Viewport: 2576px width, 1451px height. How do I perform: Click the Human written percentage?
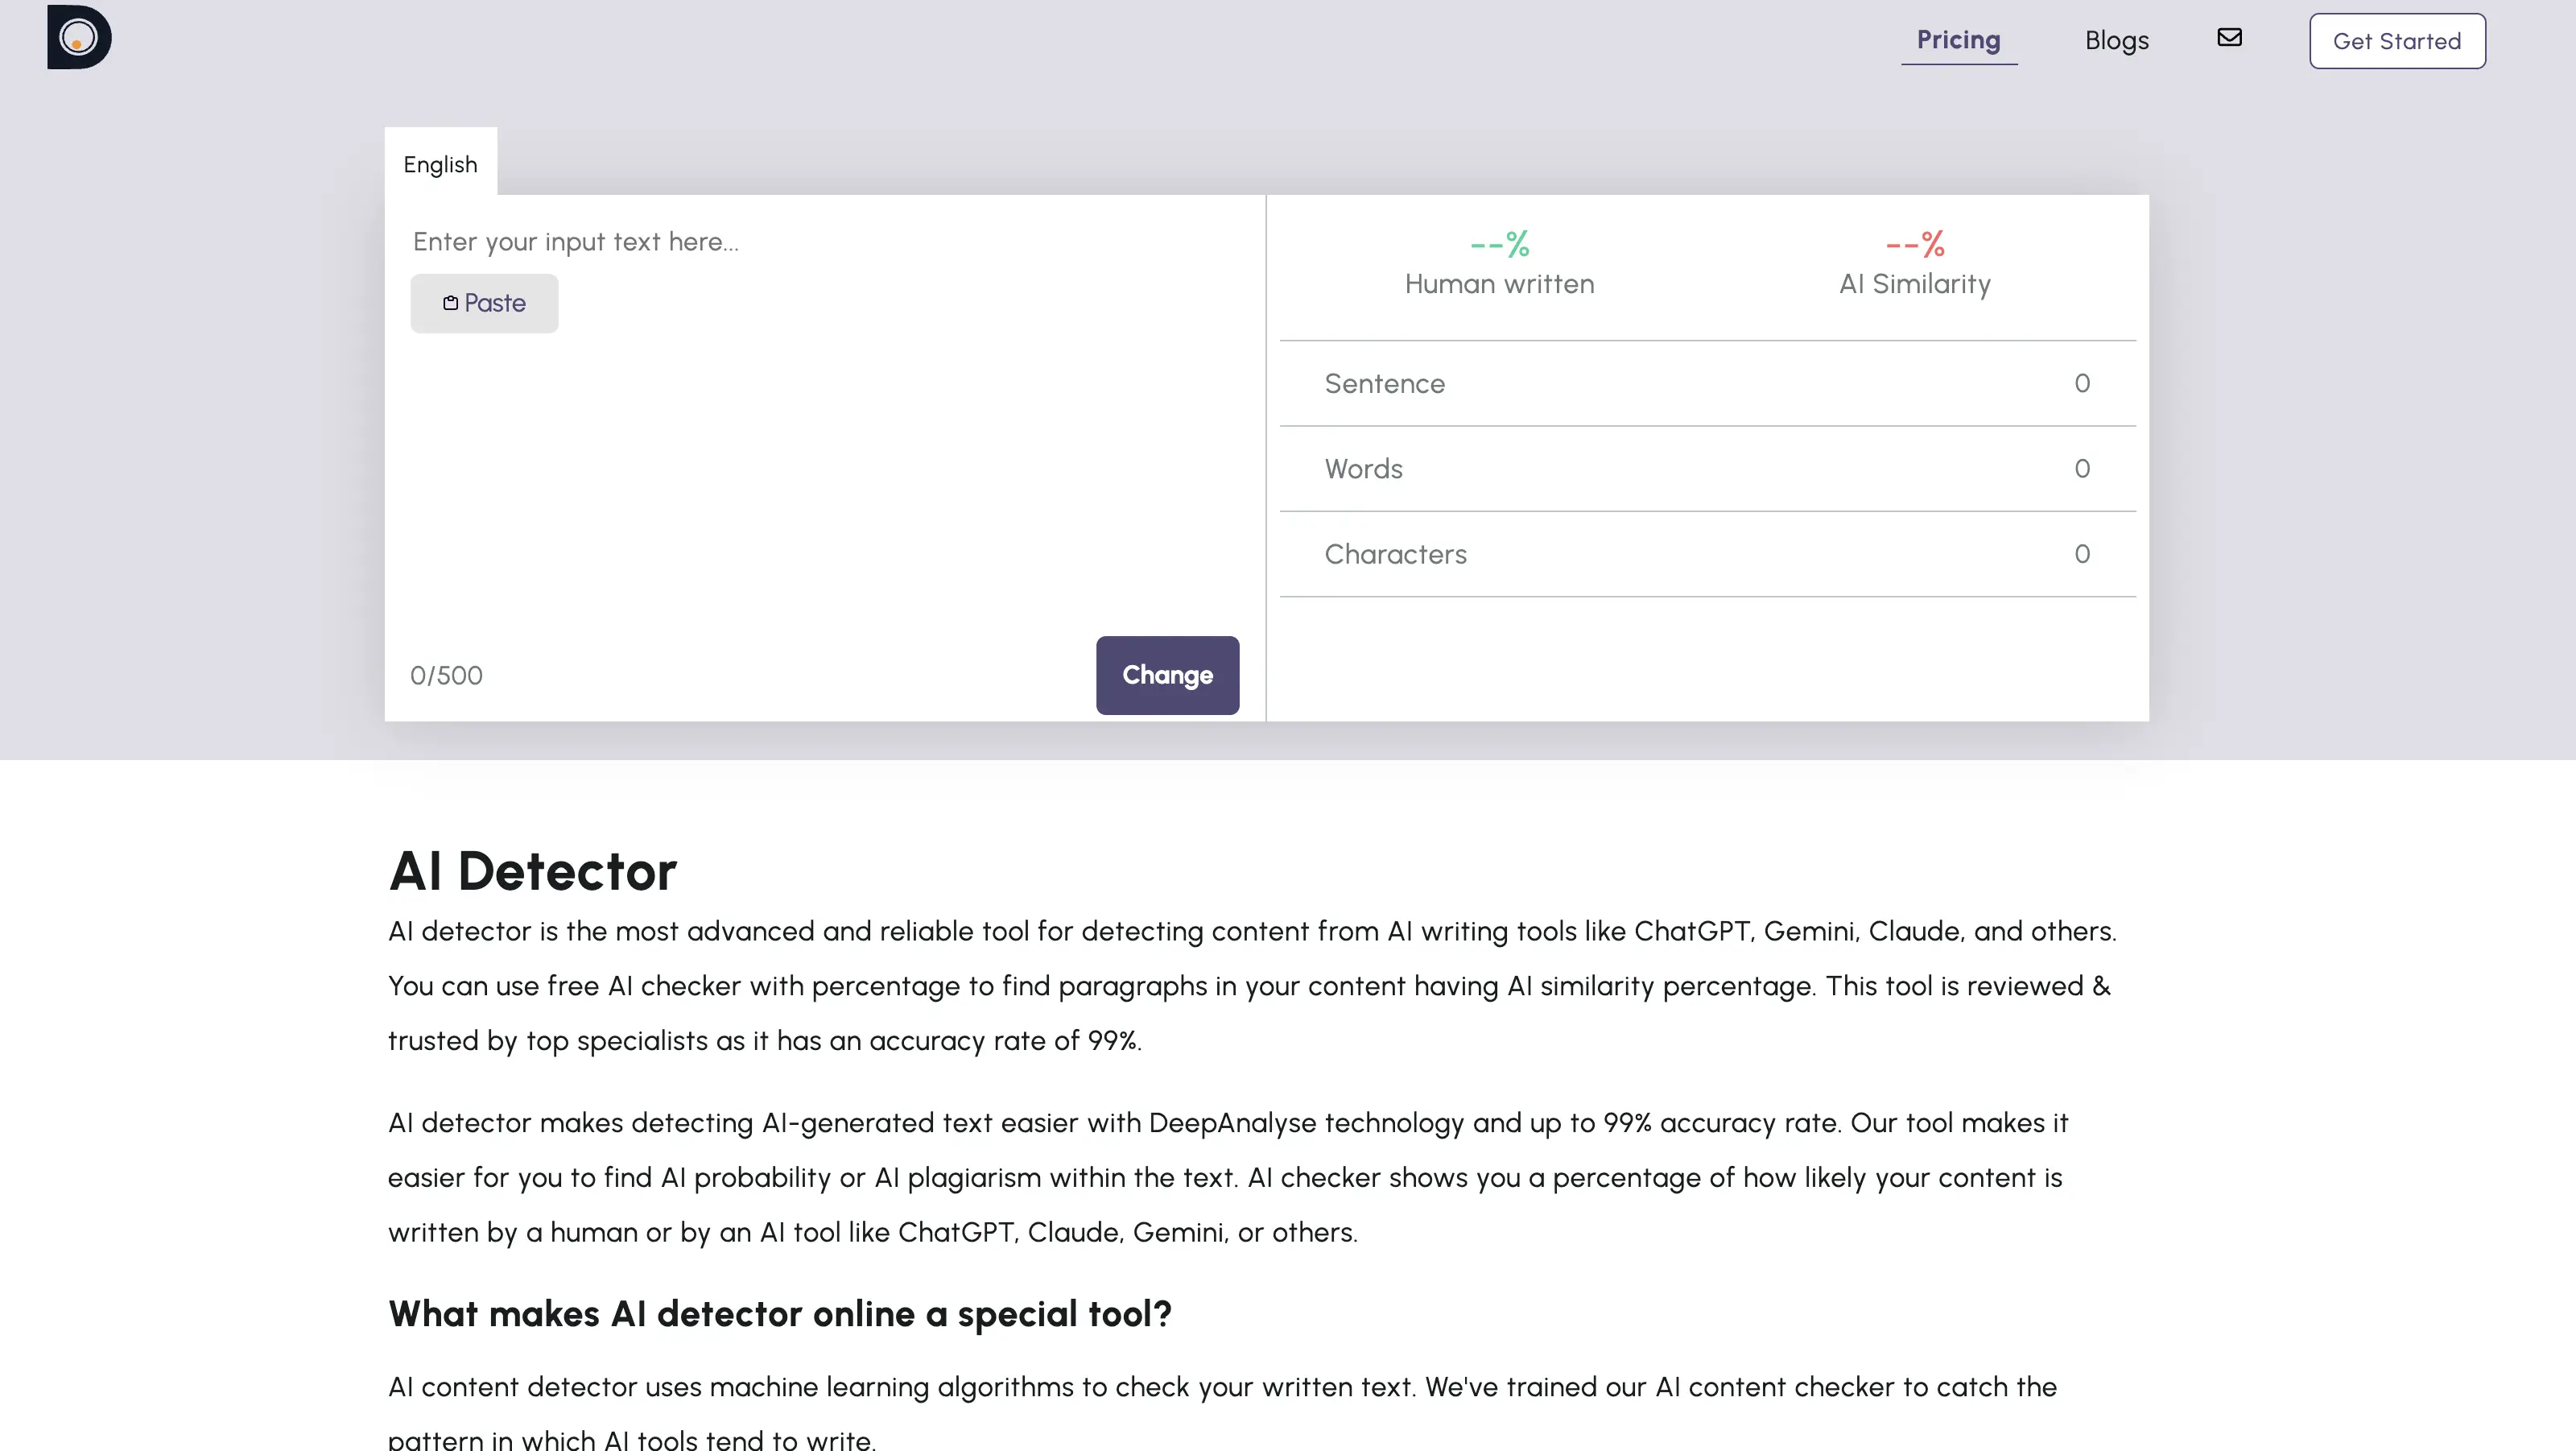point(1499,243)
